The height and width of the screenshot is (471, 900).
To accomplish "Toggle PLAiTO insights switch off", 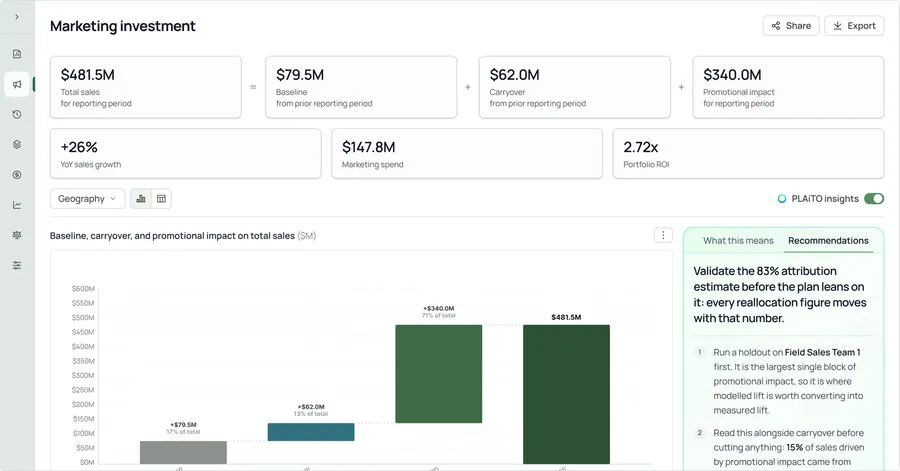I will pyautogui.click(x=874, y=198).
